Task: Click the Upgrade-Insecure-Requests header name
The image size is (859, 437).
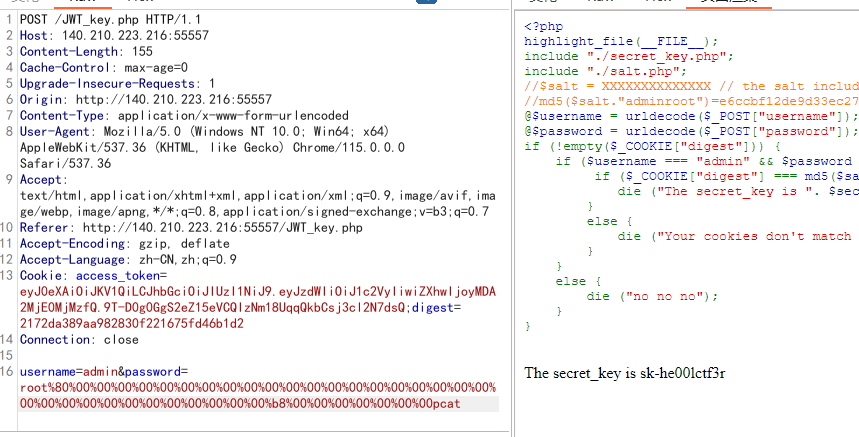Action: point(107,84)
